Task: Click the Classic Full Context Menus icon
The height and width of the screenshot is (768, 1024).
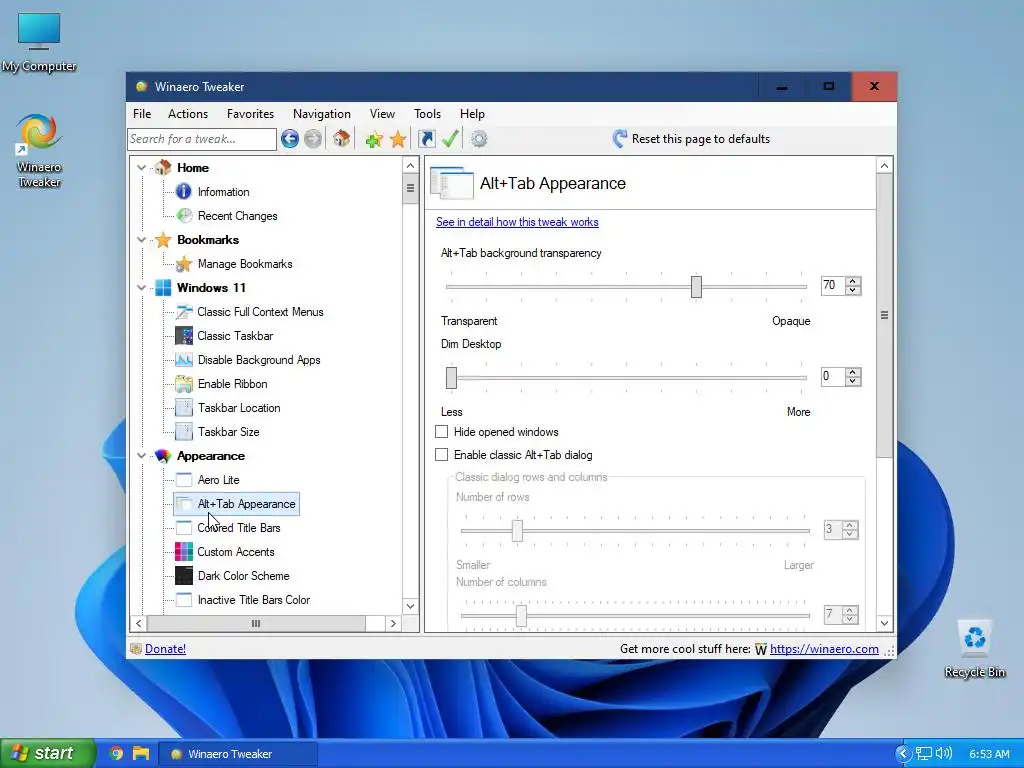Action: tap(184, 312)
